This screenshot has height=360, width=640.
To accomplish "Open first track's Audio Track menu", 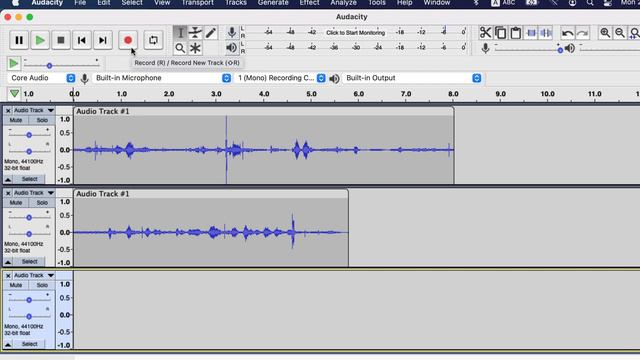I will pos(34,111).
